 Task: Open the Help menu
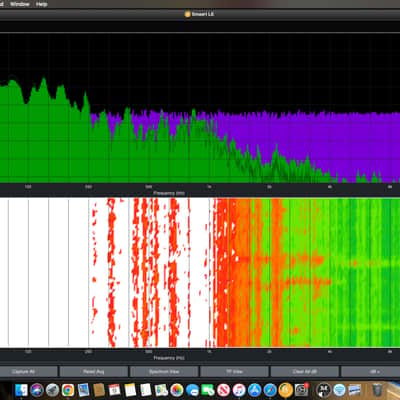[x=41, y=4]
